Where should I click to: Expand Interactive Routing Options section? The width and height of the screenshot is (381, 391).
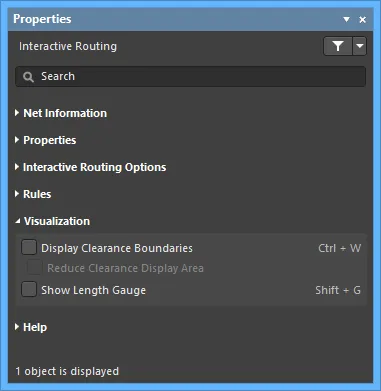[x=17, y=167]
